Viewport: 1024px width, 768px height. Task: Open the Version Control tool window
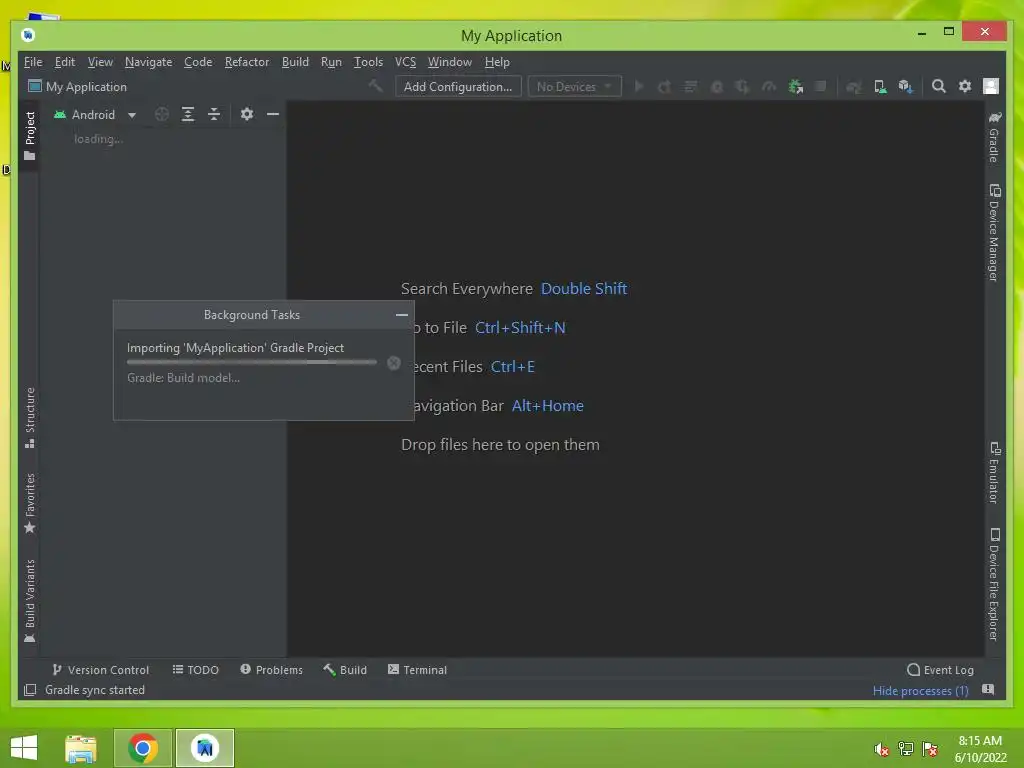tap(101, 670)
